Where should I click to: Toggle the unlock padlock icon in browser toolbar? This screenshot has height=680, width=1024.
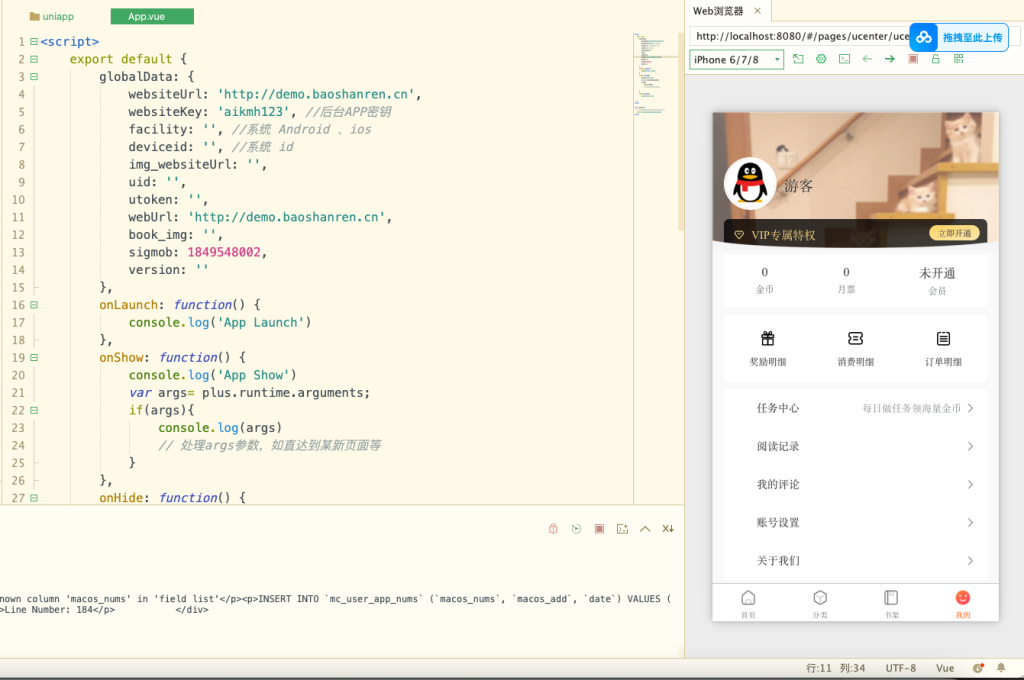[935, 59]
